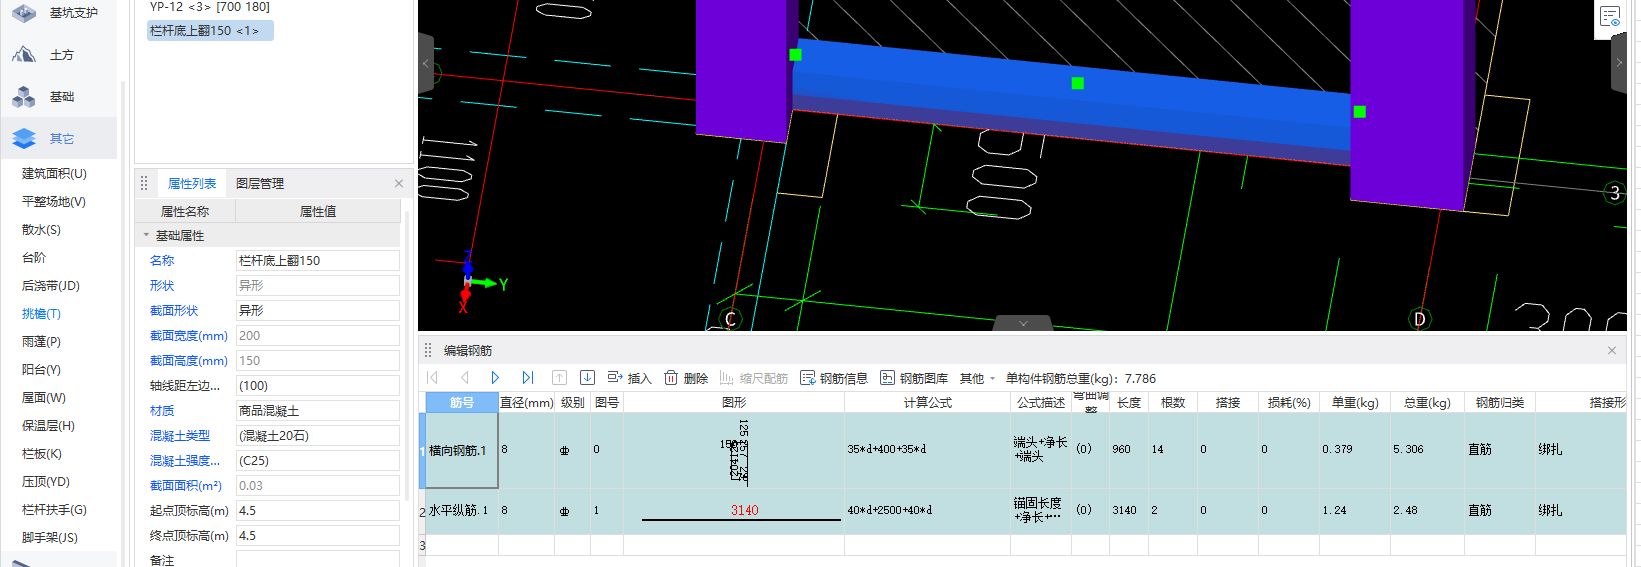Open 其他 dropdown in rebar toolbar

[x=977, y=378]
